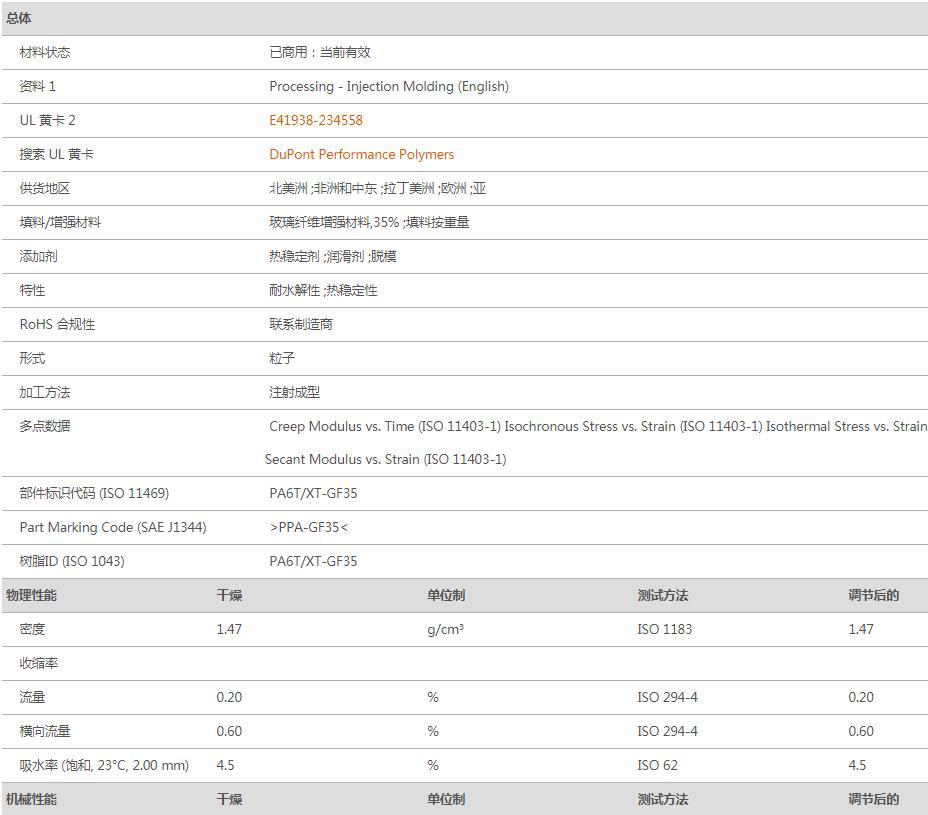Open Processing - Injection Molding (English) document
This screenshot has height=815, width=928.
click(x=388, y=86)
